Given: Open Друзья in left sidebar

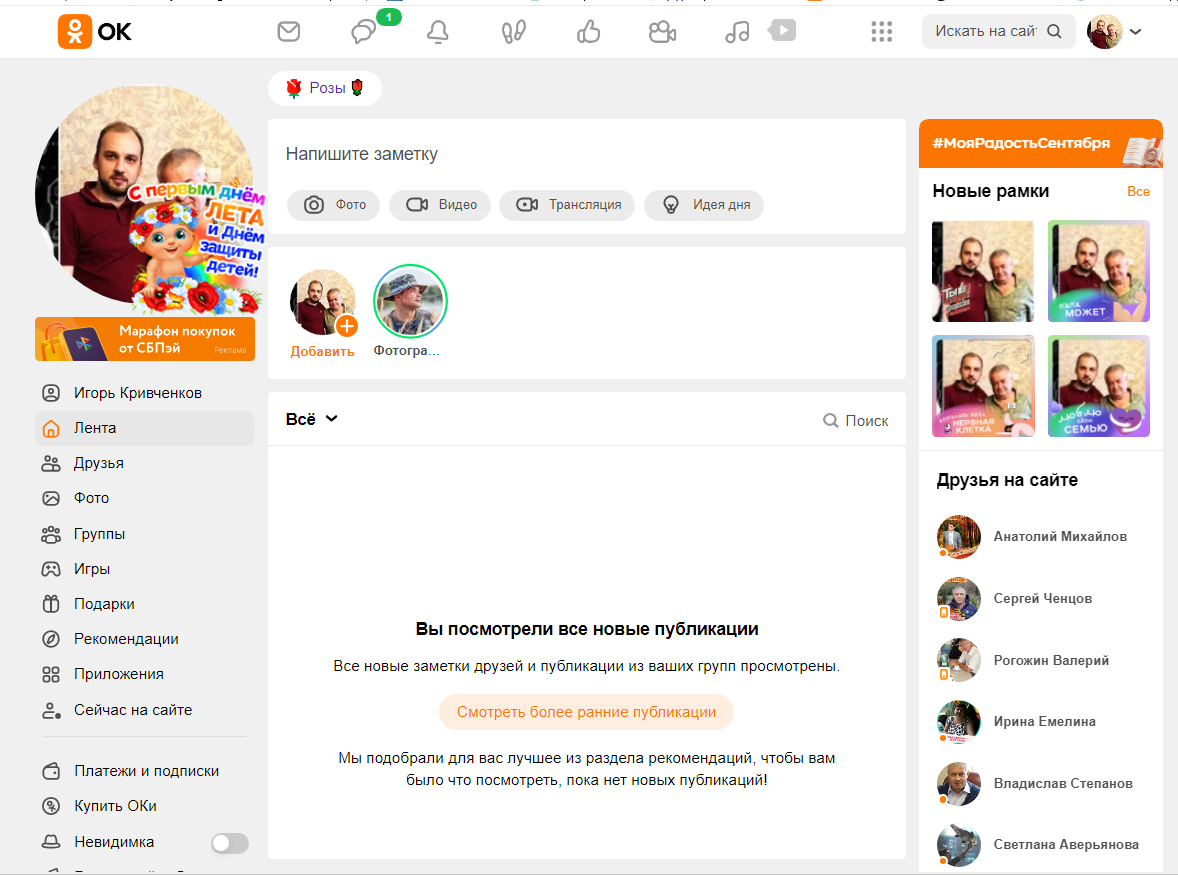Looking at the screenshot, I should coord(98,463).
